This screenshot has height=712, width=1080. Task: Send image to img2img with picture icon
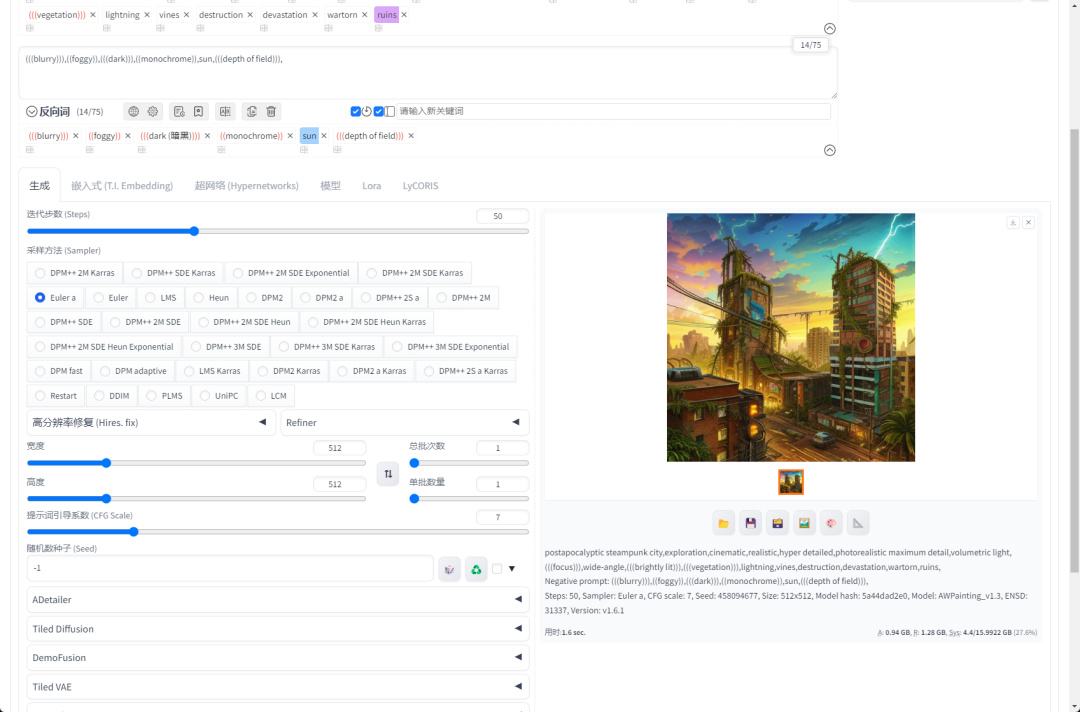tap(804, 523)
